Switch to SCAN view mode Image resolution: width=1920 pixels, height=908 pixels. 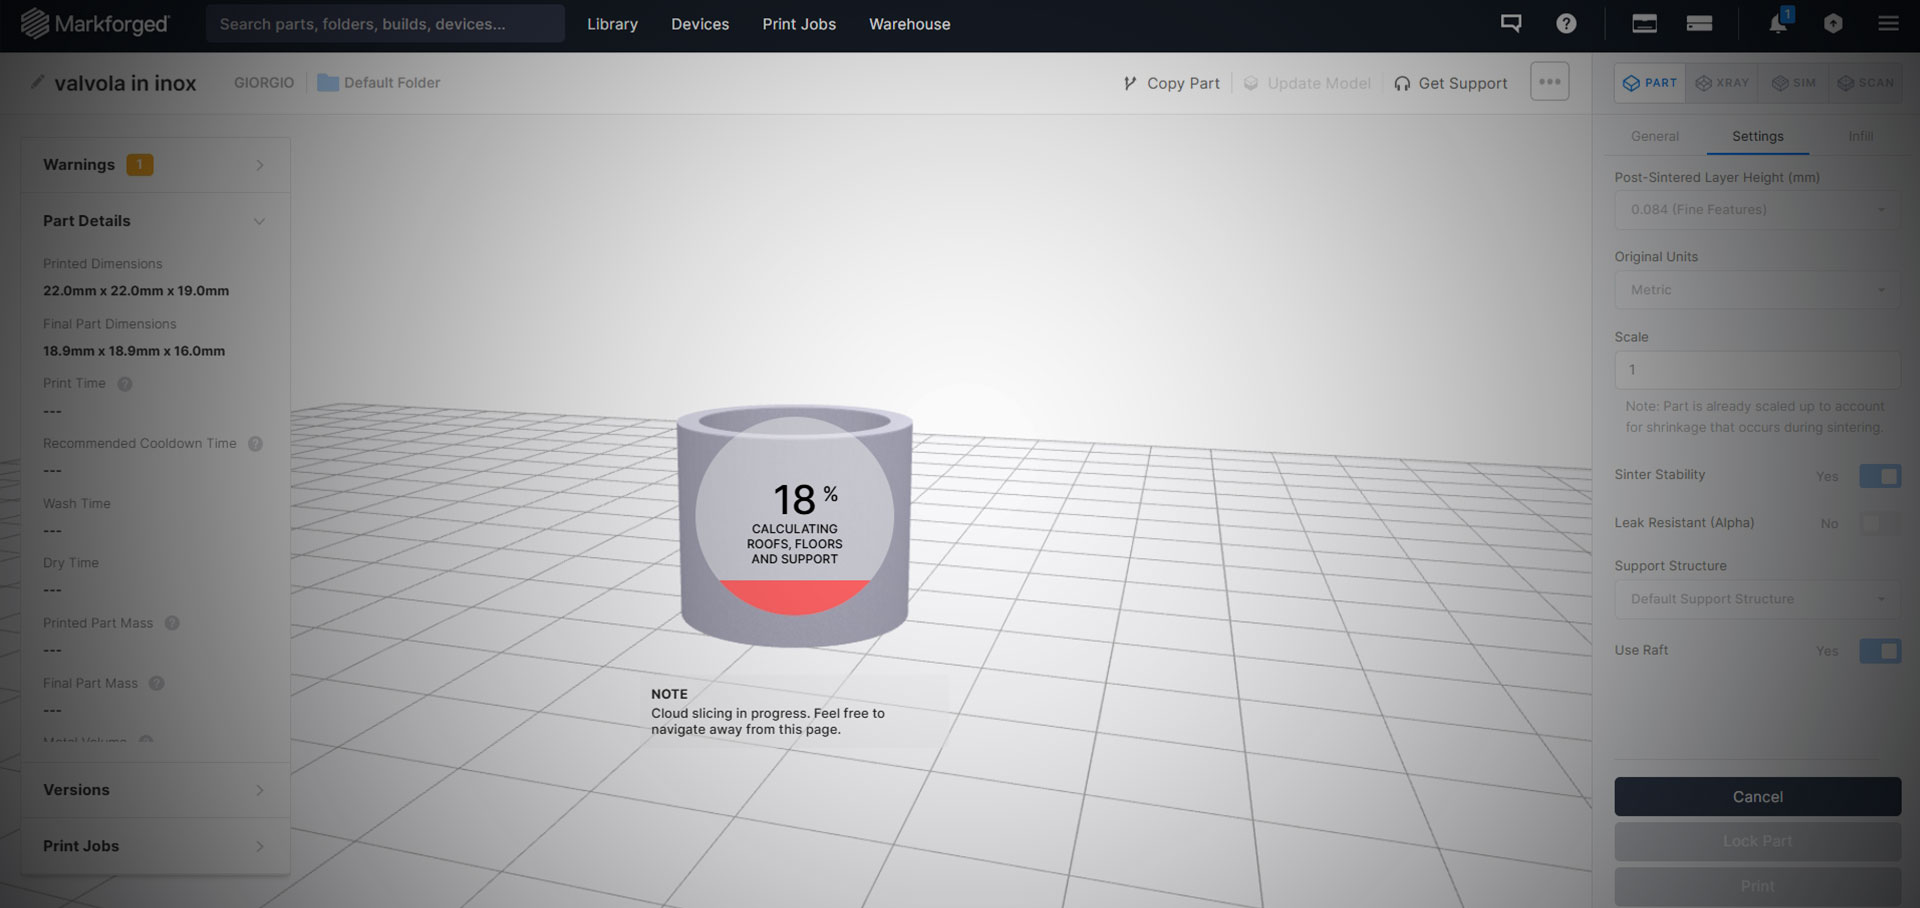(1865, 83)
